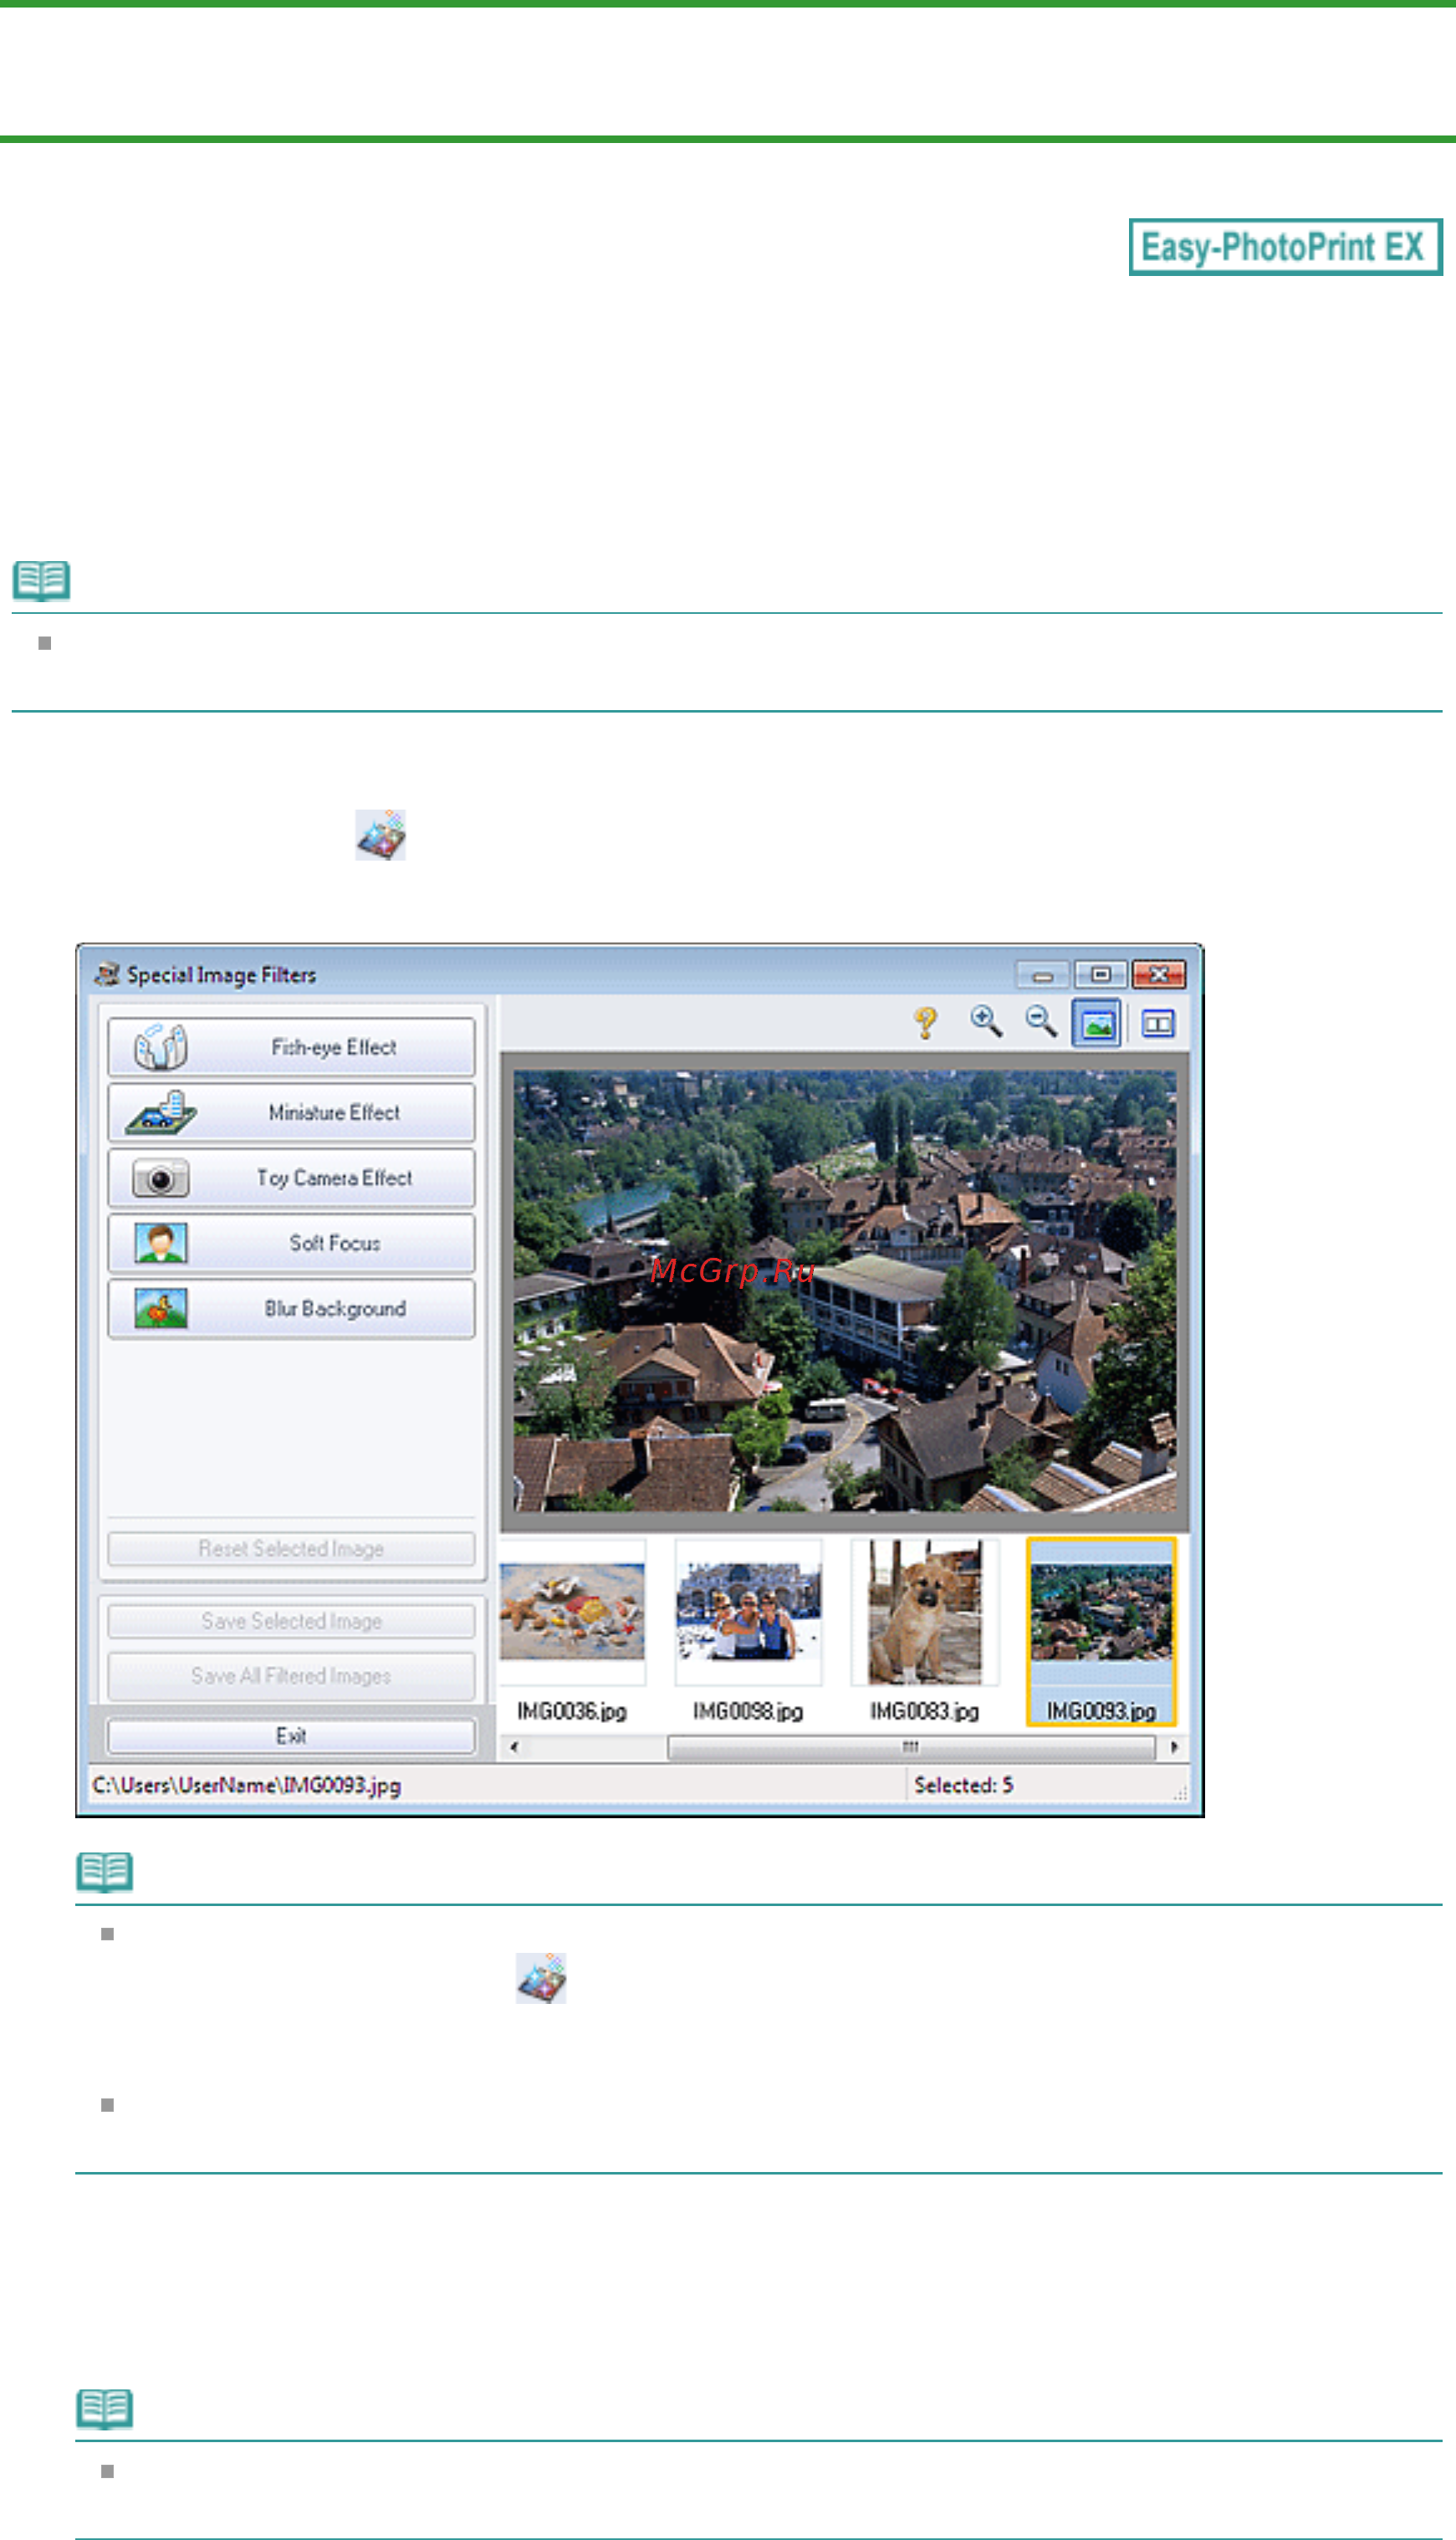Click the window resize grip in status bar

1180,1793
